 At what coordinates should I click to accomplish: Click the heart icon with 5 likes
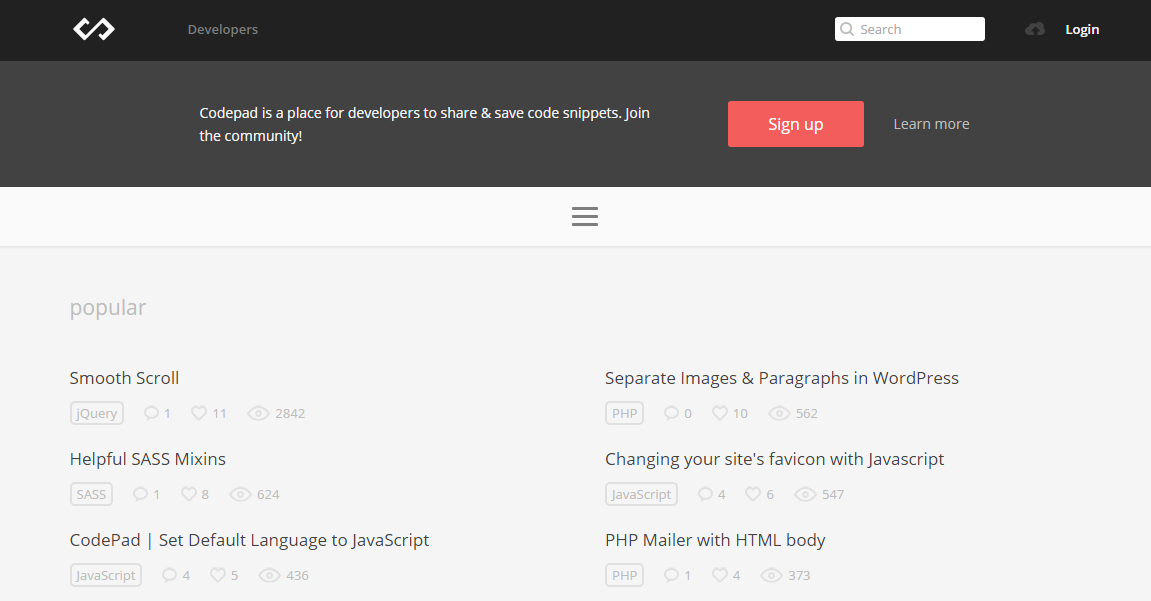point(218,575)
